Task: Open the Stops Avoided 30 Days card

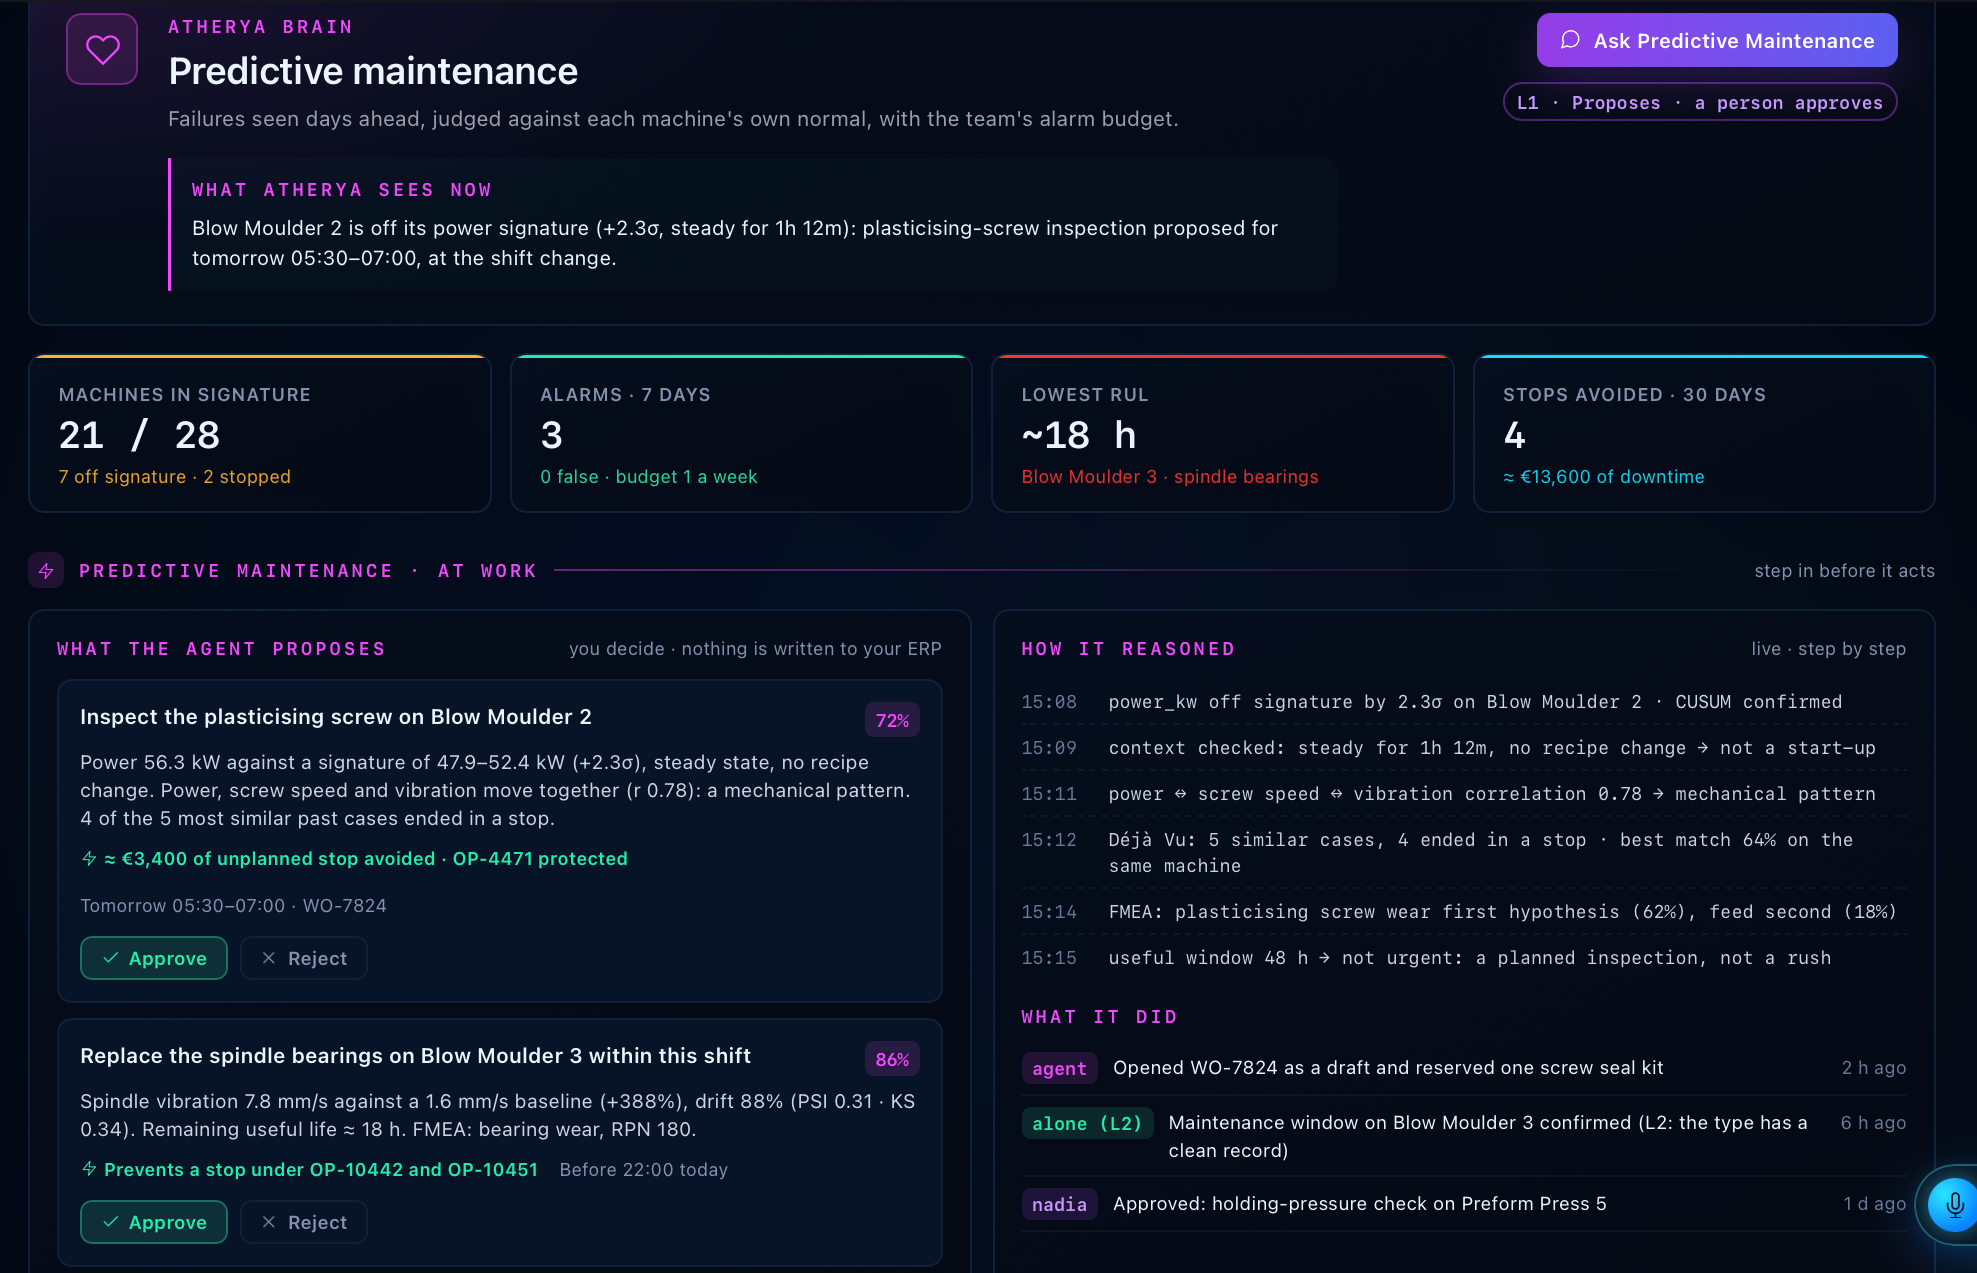Action: [1704, 434]
